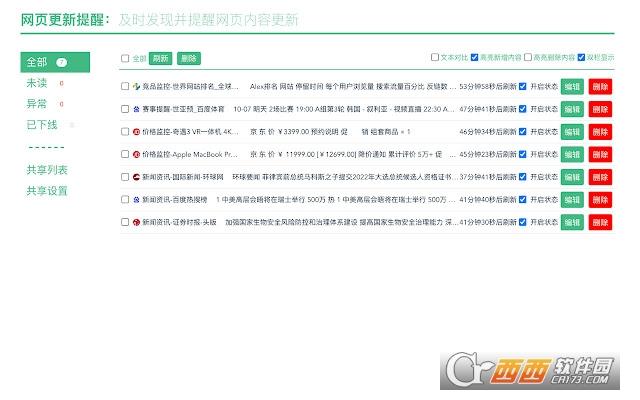640x400 pixels.
Task: Click JD favicon of 奇遇3 VR一体机 row
Action: tap(136, 132)
